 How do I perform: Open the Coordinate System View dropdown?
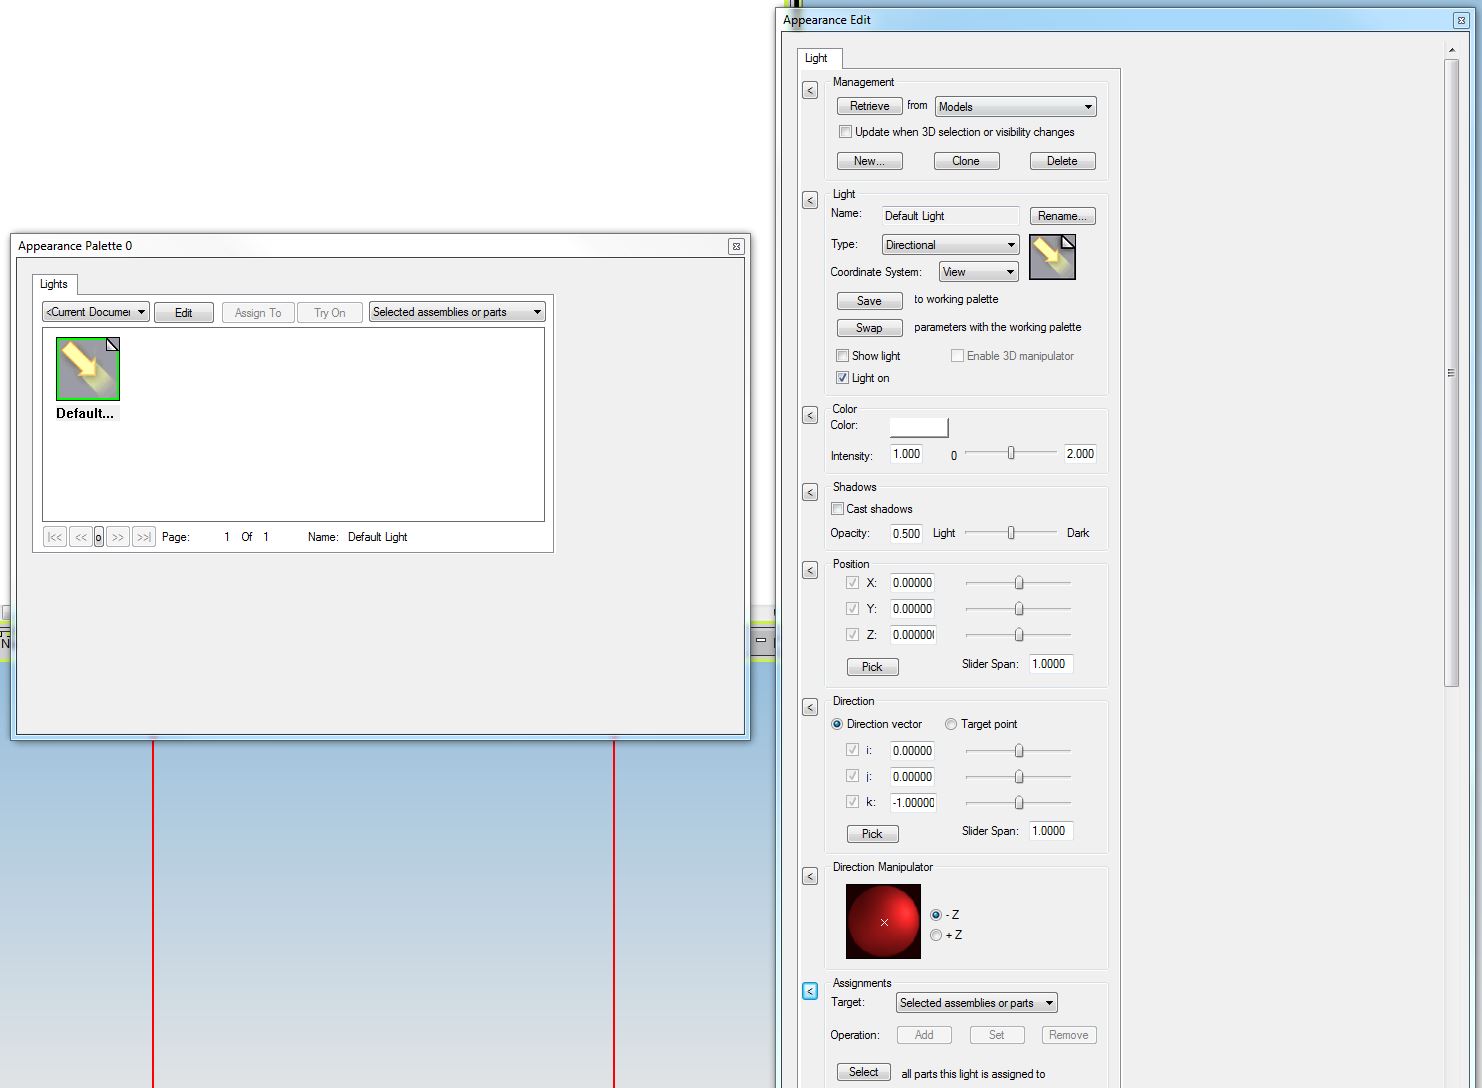(x=978, y=272)
